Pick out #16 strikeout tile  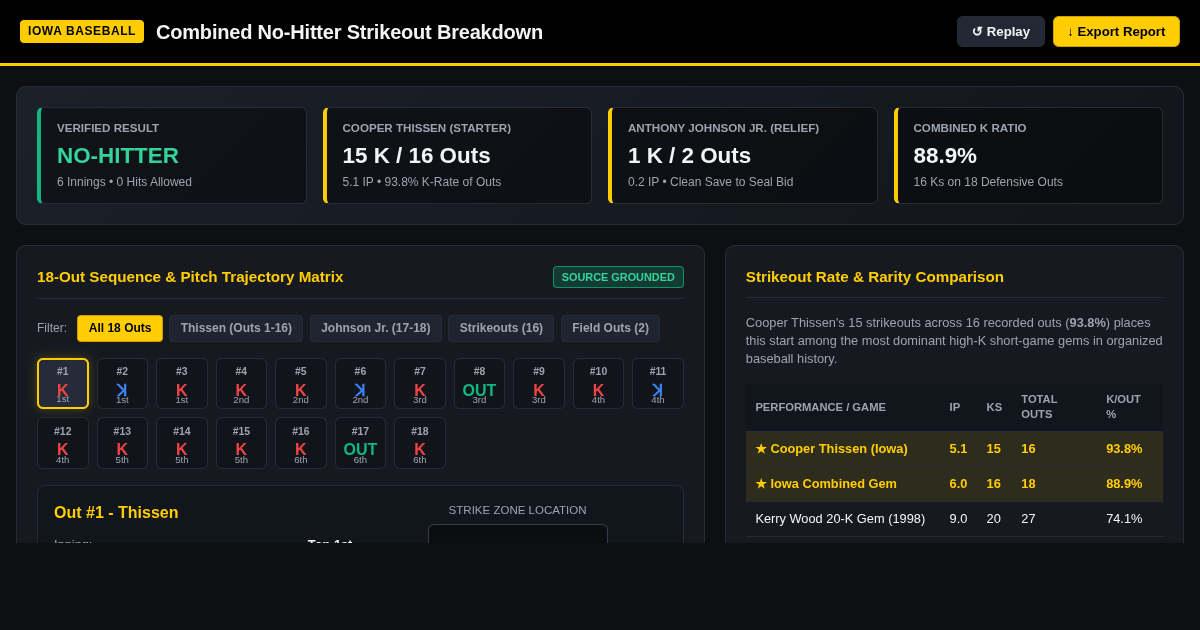(301, 444)
